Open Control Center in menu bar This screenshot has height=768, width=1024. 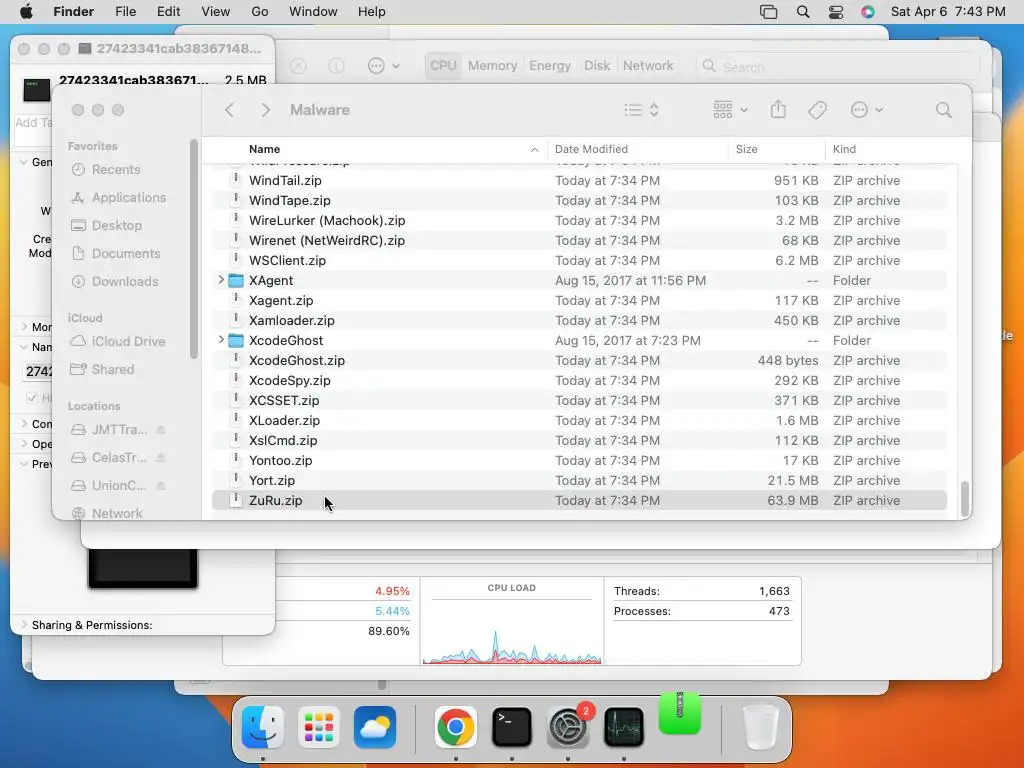pyautogui.click(x=835, y=12)
